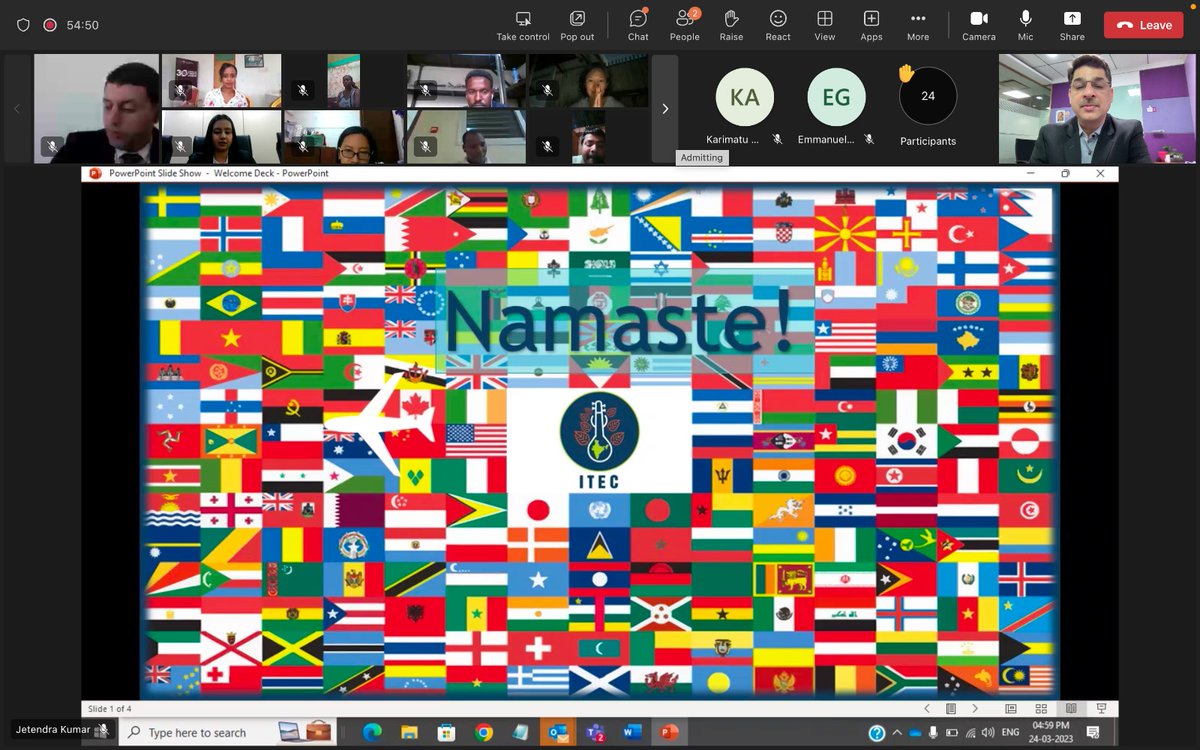
Task: Restore down the PowerPoint slide show window
Action: tap(1065, 173)
